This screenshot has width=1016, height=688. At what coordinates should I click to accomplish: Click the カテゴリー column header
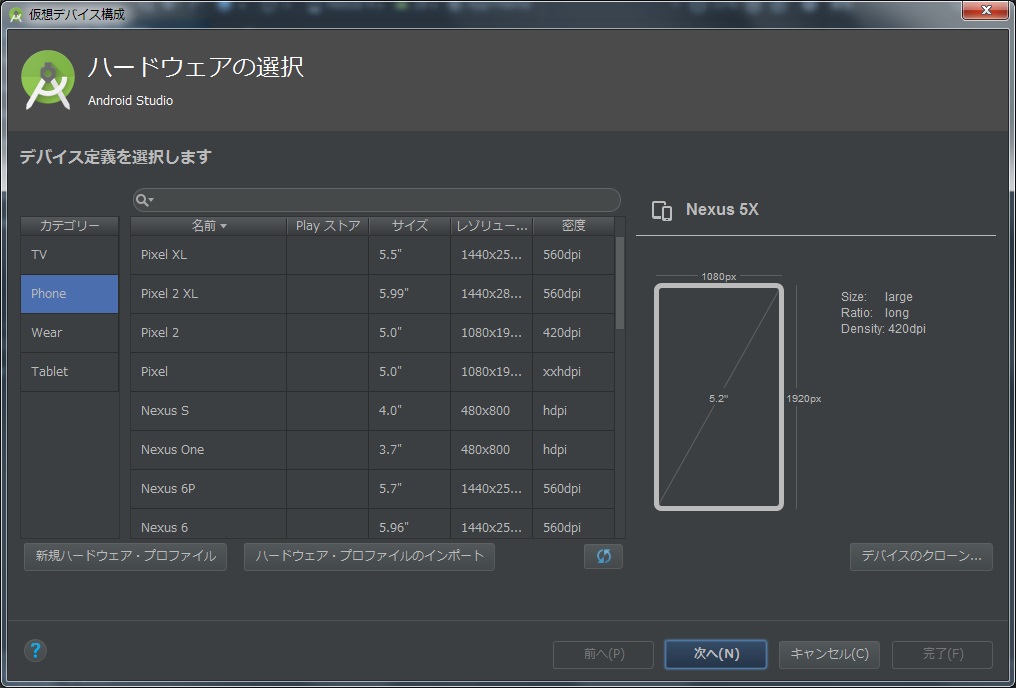pyautogui.click(x=69, y=225)
